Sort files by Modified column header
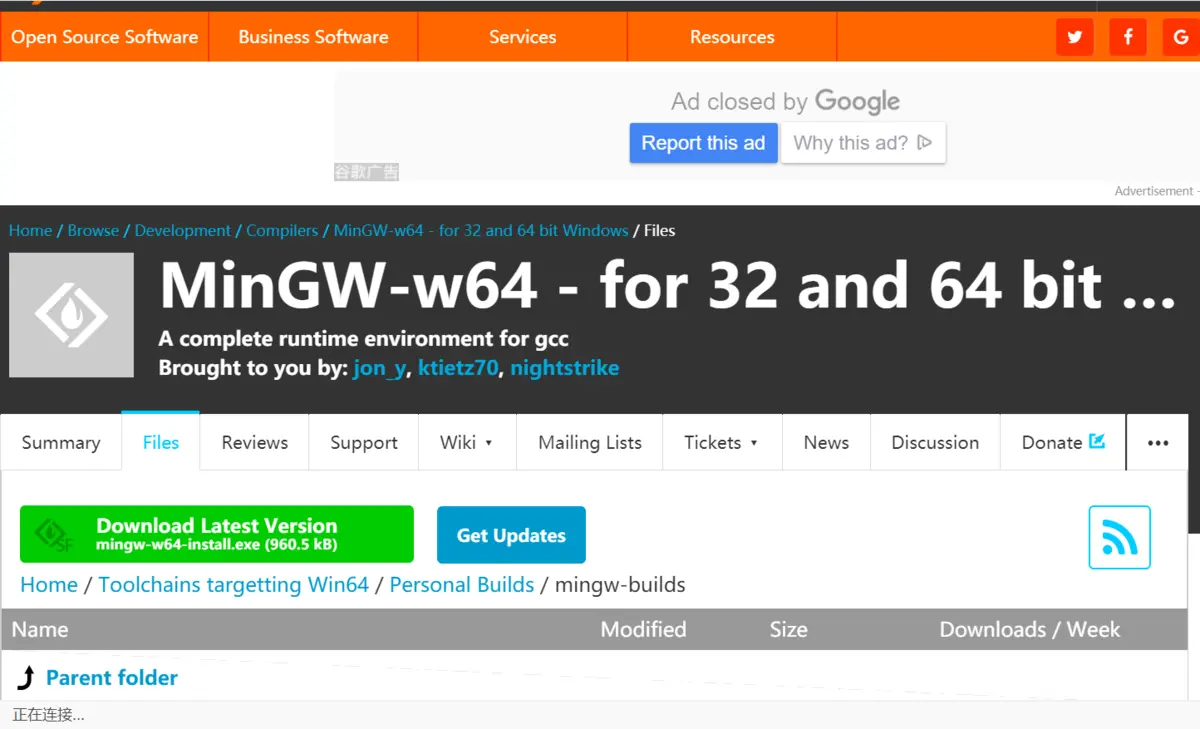 click(x=643, y=630)
